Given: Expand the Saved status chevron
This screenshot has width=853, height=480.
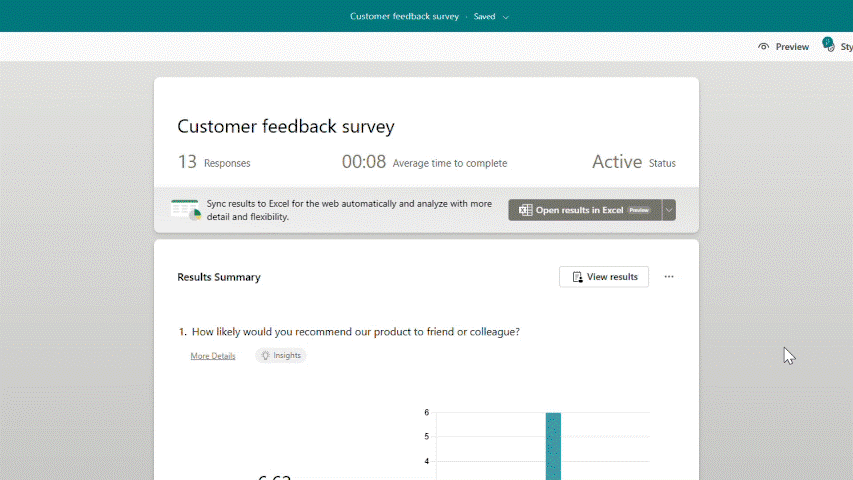Looking at the screenshot, I should pos(506,17).
